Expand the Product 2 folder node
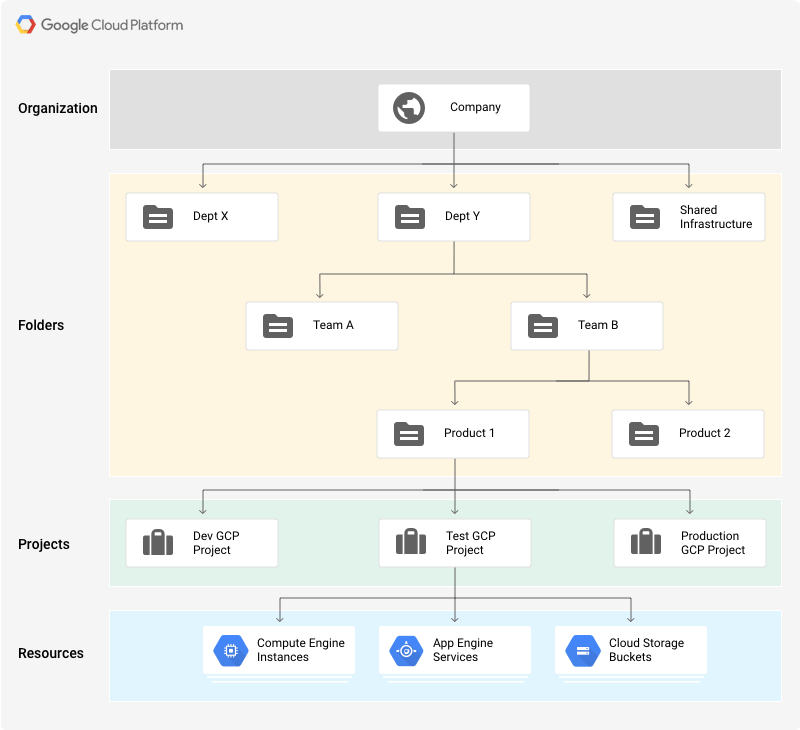This screenshot has height=730, width=800. click(688, 433)
